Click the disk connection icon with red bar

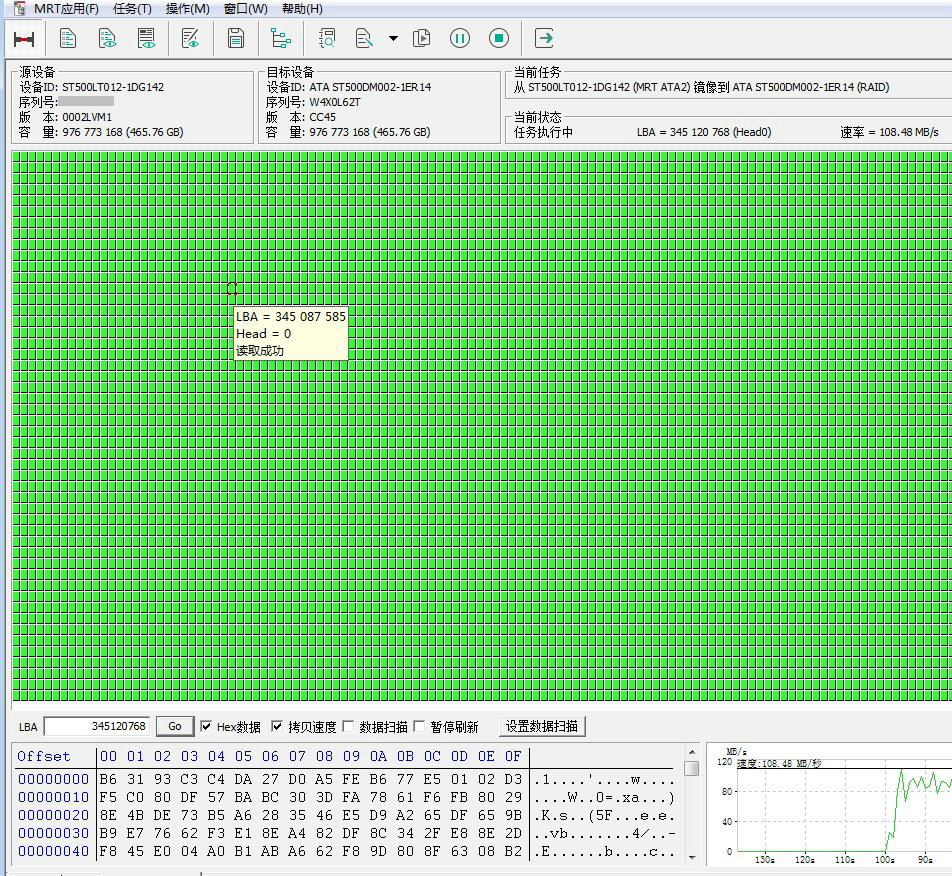(x=24, y=39)
